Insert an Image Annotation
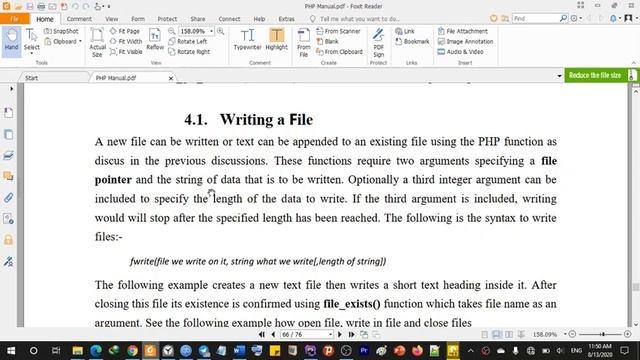 point(465,41)
